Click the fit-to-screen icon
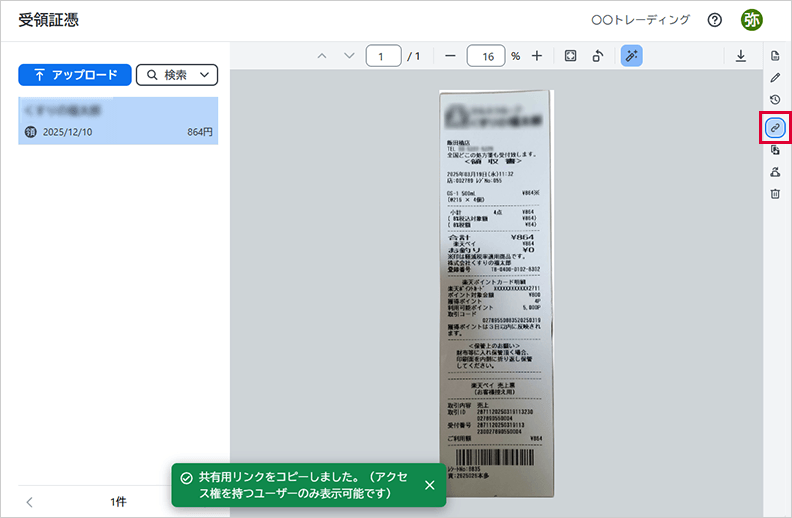 pyautogui.click(x=570, y=56)
